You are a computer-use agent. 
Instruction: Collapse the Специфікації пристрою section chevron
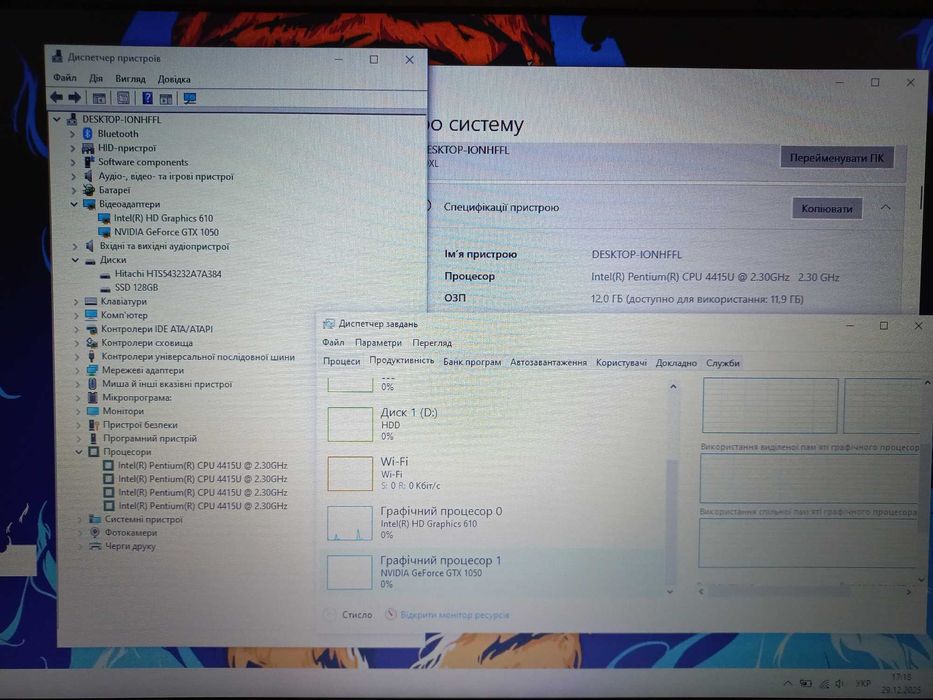(885, 208)
